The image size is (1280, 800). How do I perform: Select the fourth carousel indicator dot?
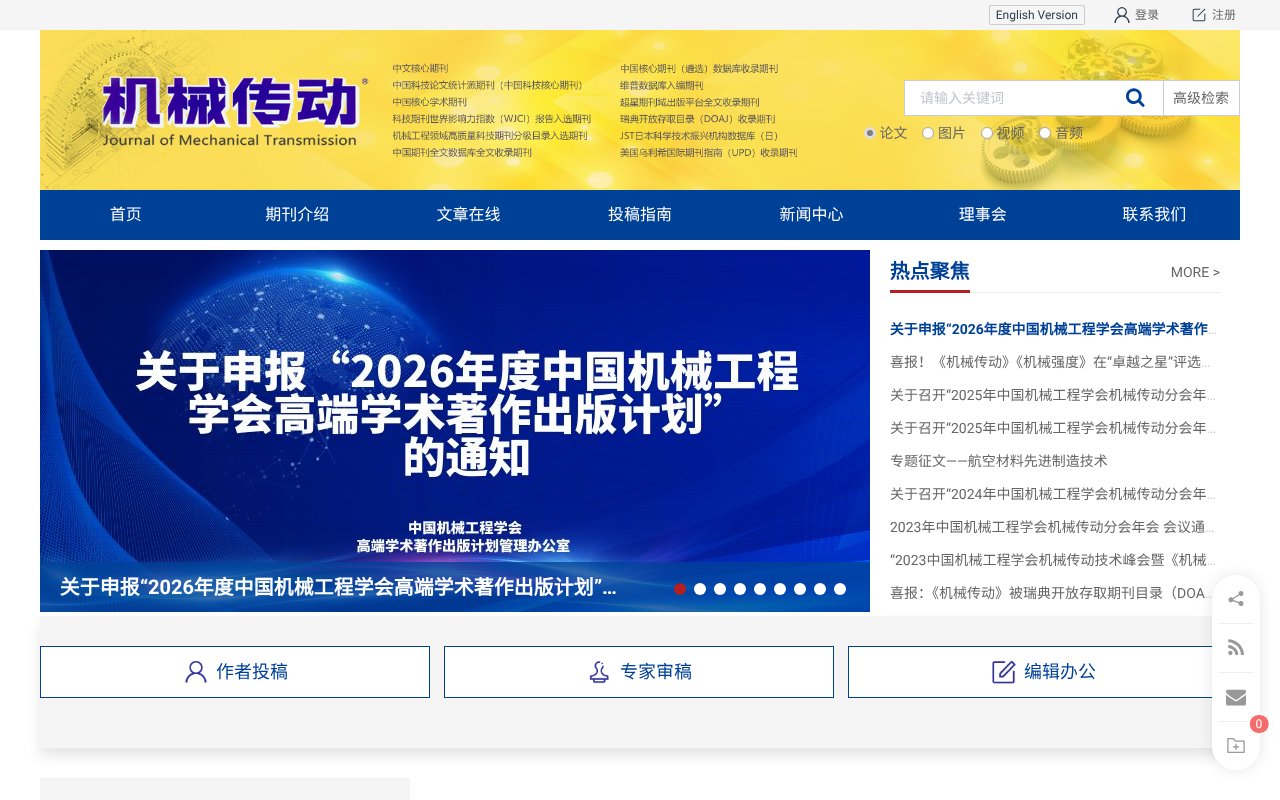click(x=740, y=589)
